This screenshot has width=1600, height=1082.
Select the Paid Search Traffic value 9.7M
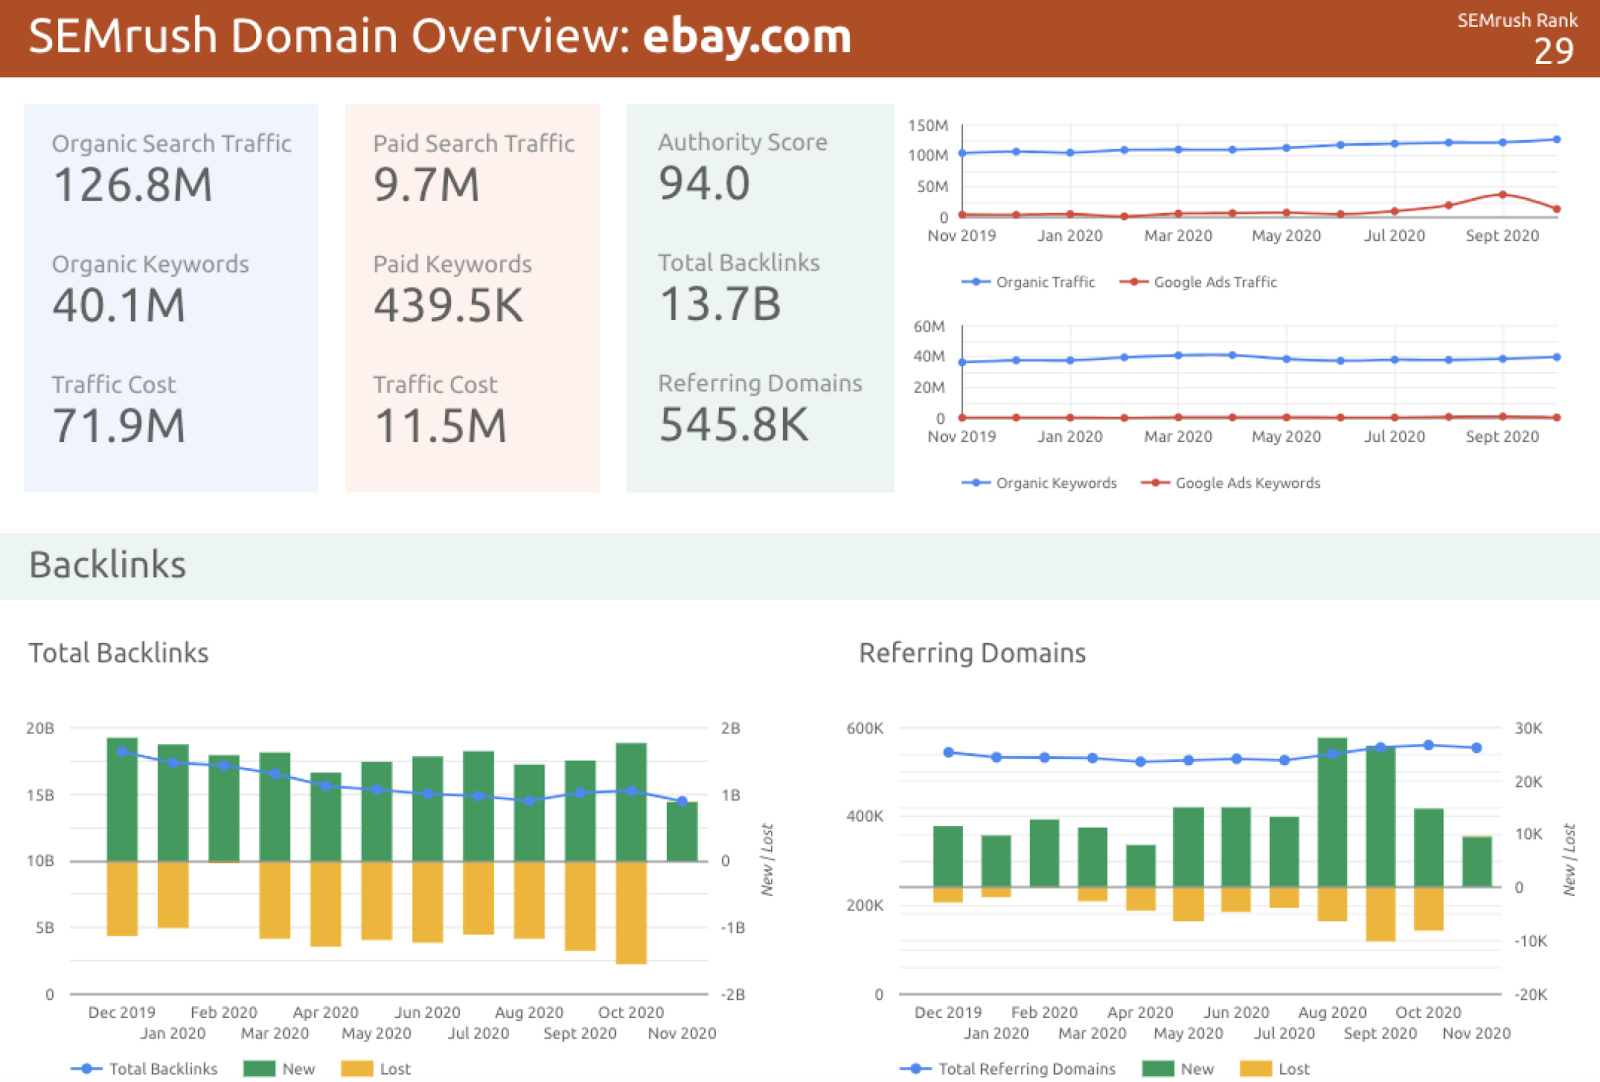pos(427,185)
